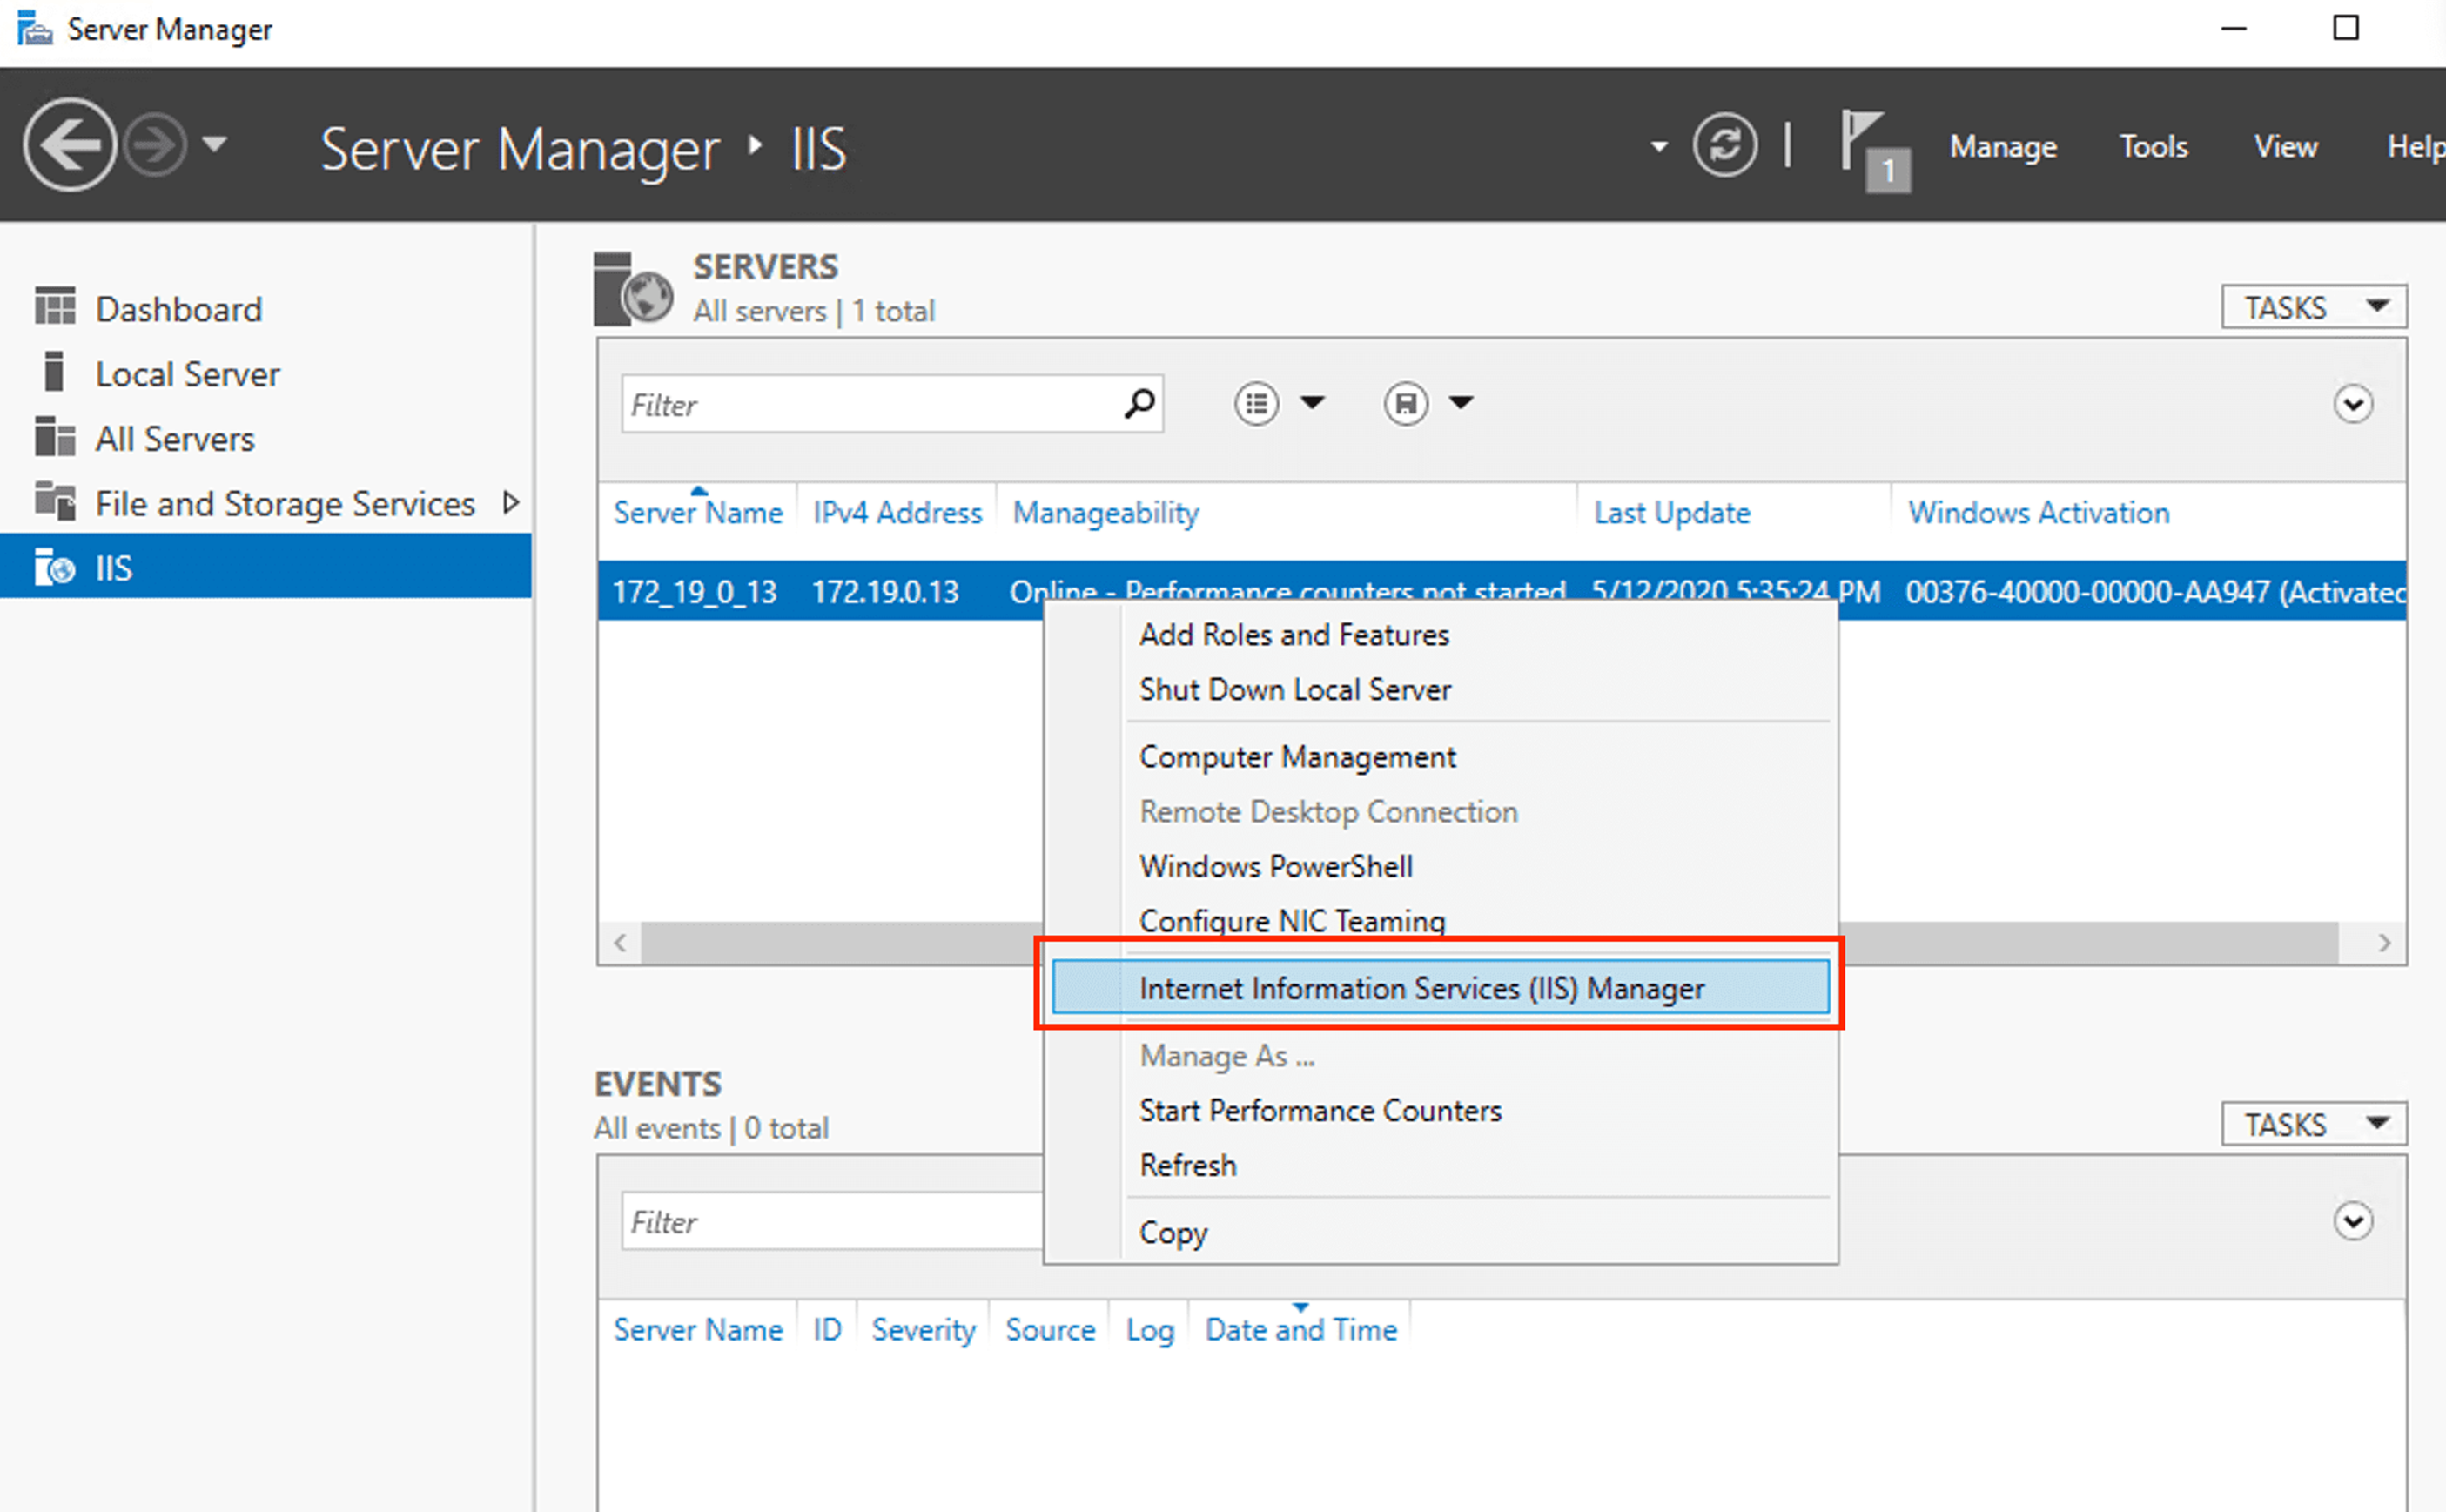This screenshot has width=2446, height=1512.
Task: Sort Events by Date and Time column
Action: pos(1301,1330)
